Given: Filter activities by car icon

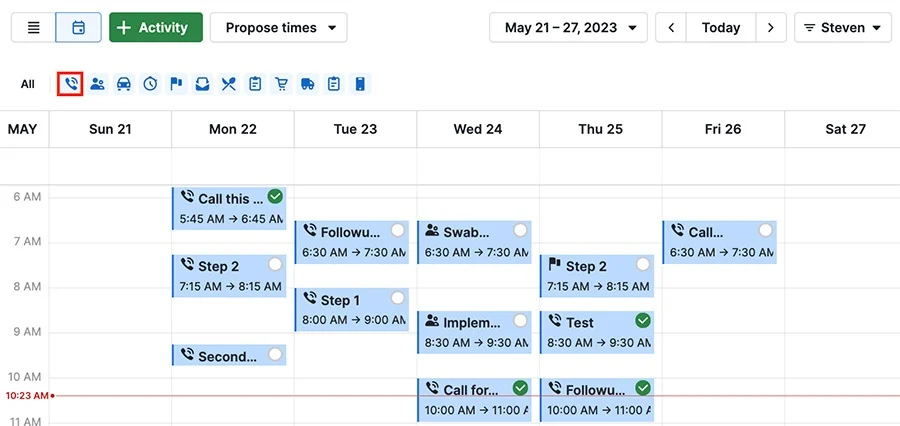Looking at the screenshot, I should tap(124, 84).
